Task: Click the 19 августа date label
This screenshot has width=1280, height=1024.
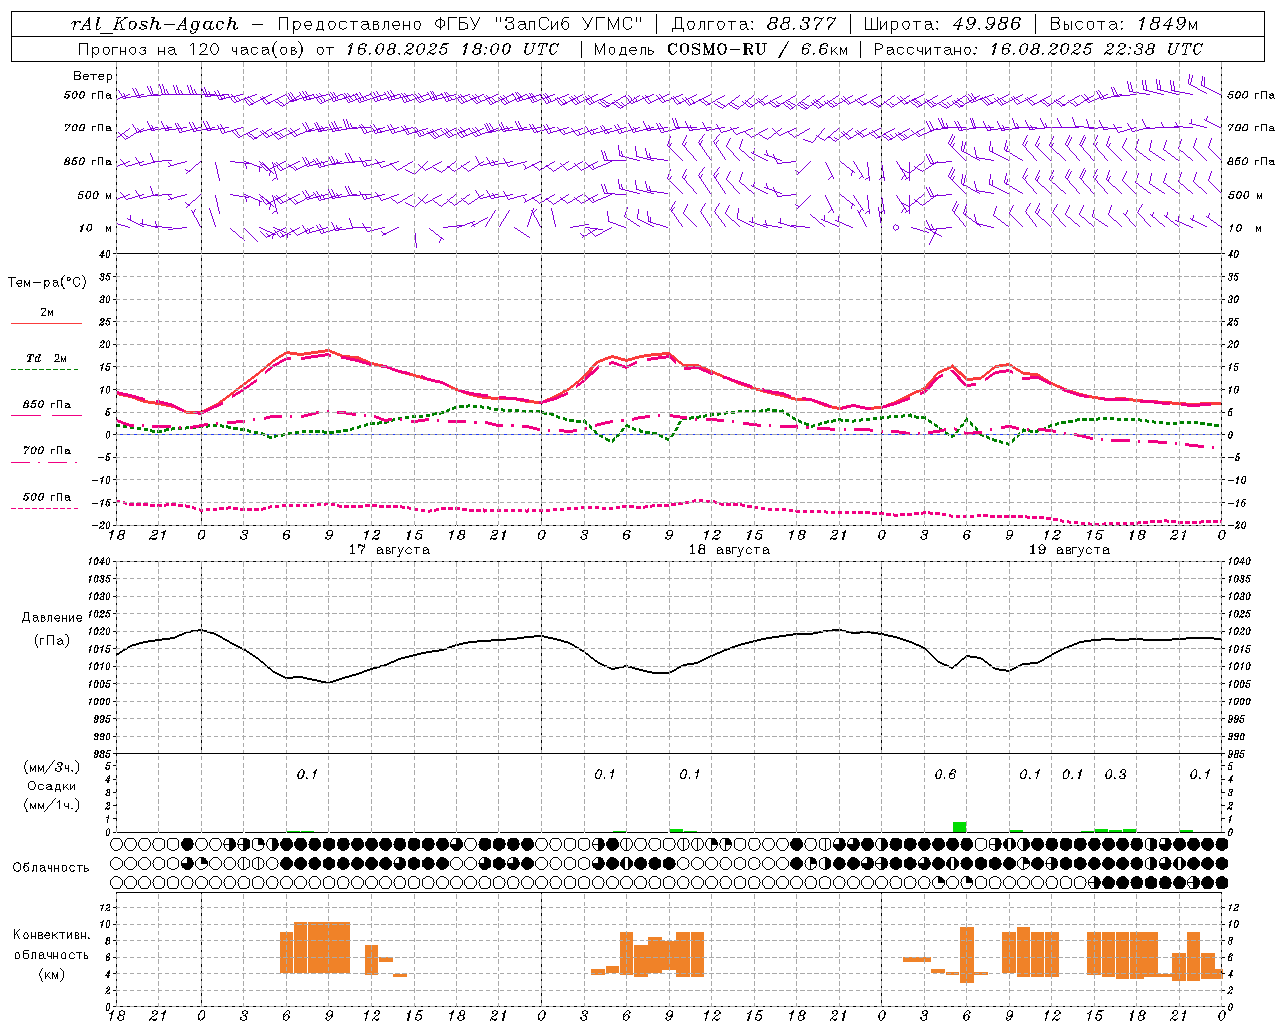Action: click(1069, 550)
